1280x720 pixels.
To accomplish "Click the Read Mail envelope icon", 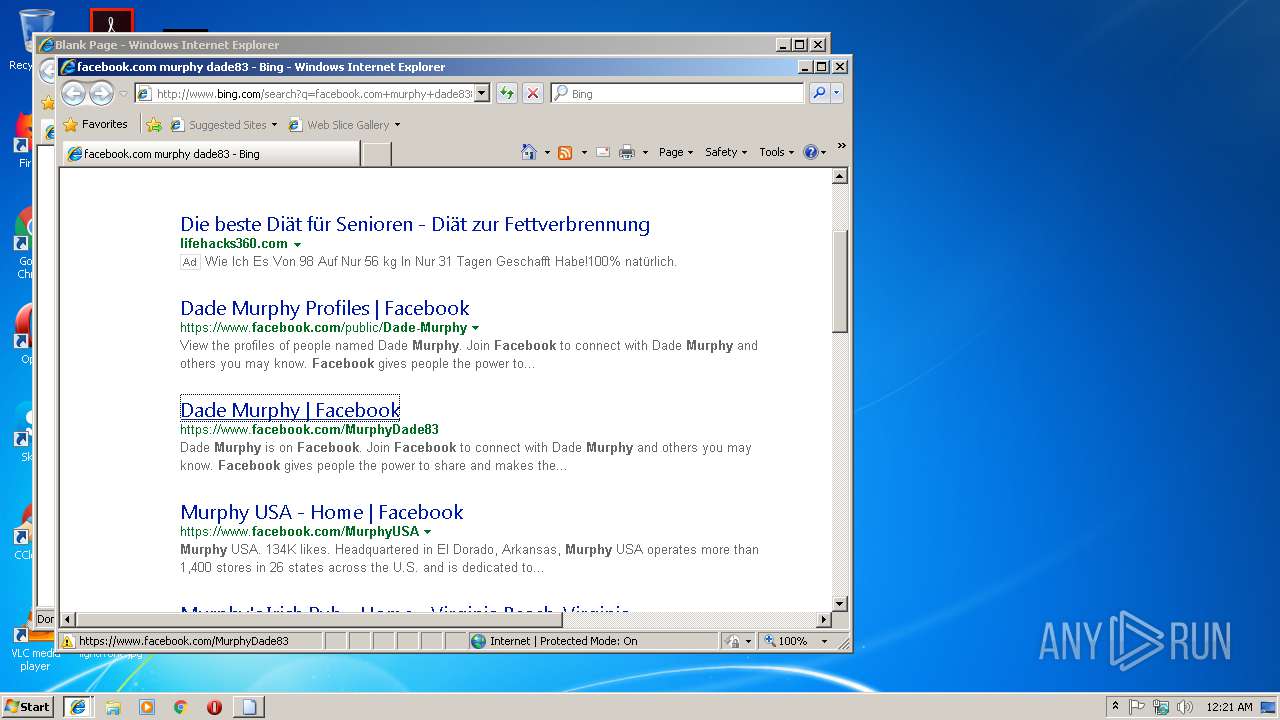I will [x=603, y=152].
